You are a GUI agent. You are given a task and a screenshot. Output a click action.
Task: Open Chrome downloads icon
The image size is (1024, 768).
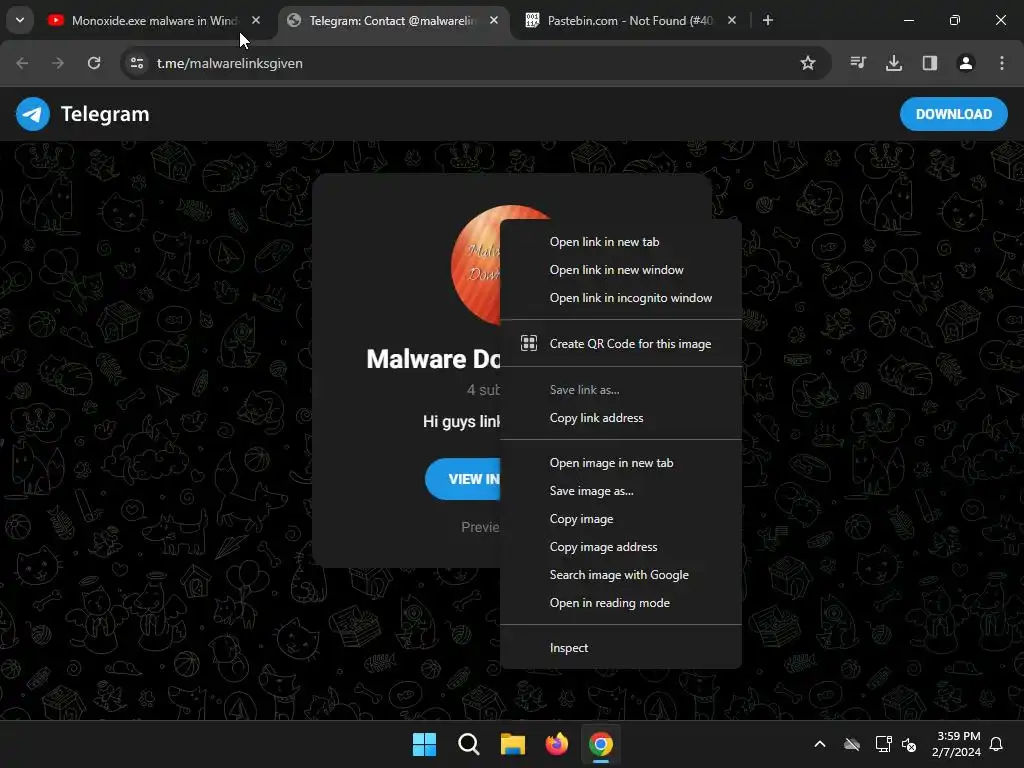(894, 63)
